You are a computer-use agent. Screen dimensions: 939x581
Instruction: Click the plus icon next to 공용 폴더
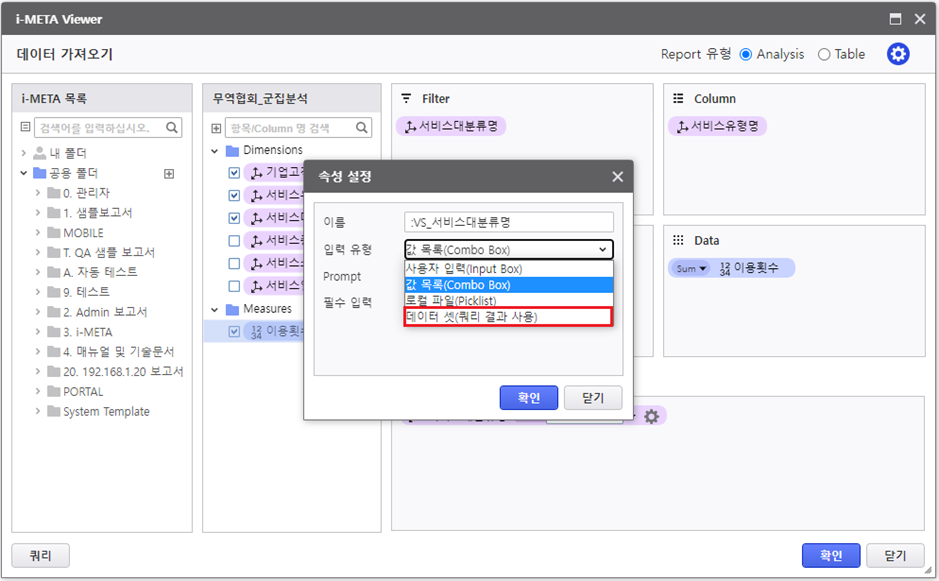pos(169,173)
